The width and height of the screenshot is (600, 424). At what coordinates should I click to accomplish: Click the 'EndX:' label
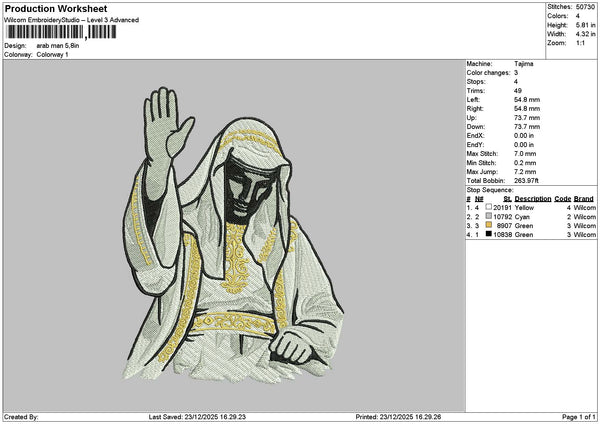point(475,136)
